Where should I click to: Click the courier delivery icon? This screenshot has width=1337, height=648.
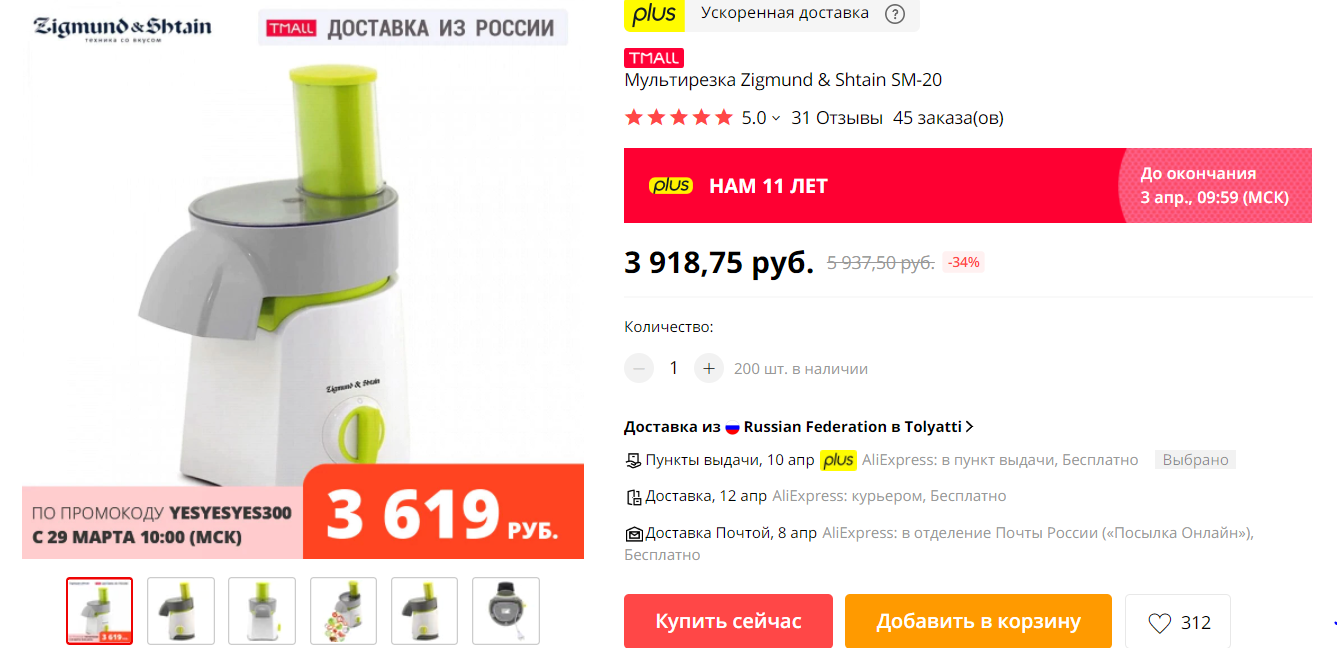633,497
